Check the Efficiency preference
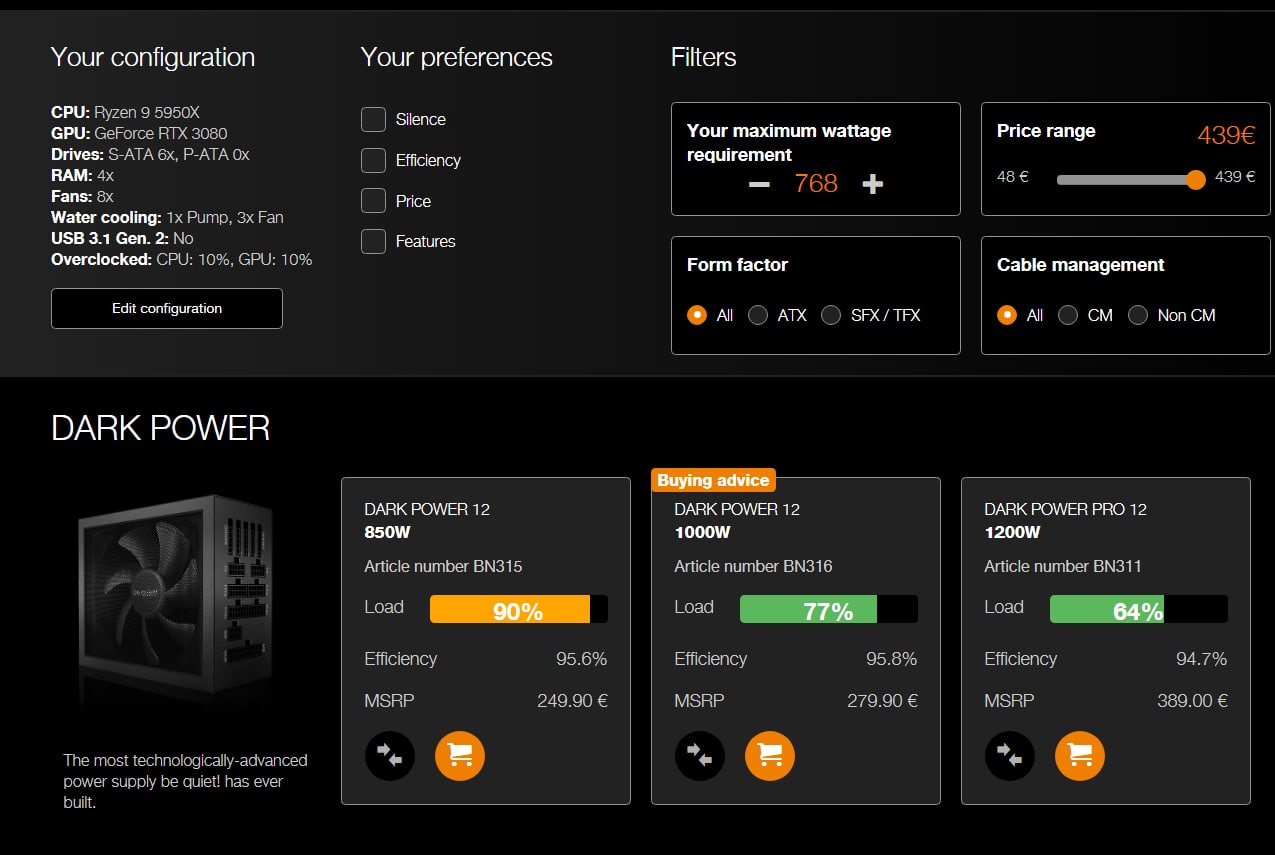Screen dimensions: 1275x855 click(x=373, y=160)
